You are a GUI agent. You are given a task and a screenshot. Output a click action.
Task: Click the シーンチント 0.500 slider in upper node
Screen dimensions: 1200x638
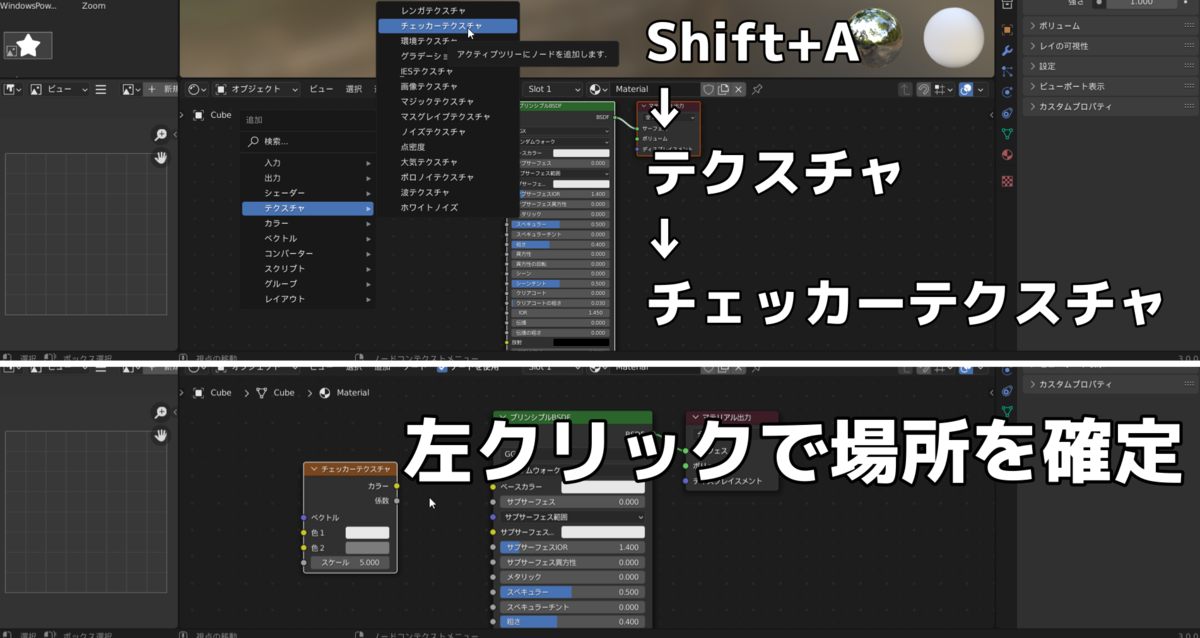[x=561, y=283]
